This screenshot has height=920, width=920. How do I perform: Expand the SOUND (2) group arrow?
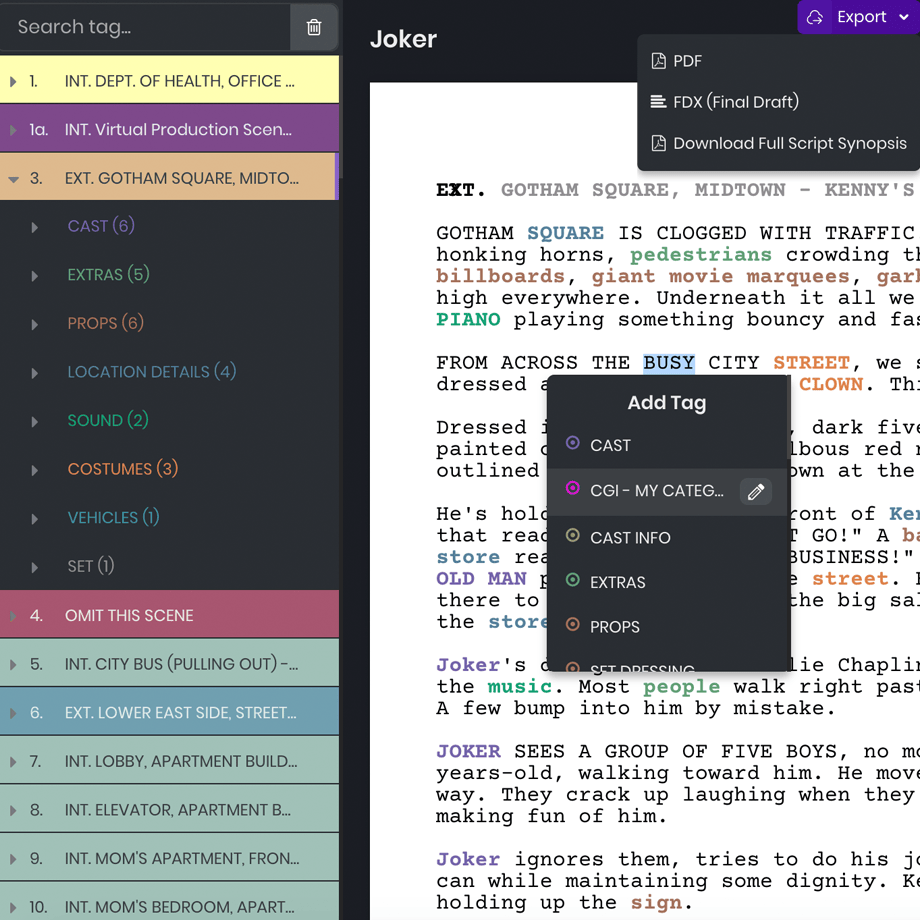tap(35, 422)
